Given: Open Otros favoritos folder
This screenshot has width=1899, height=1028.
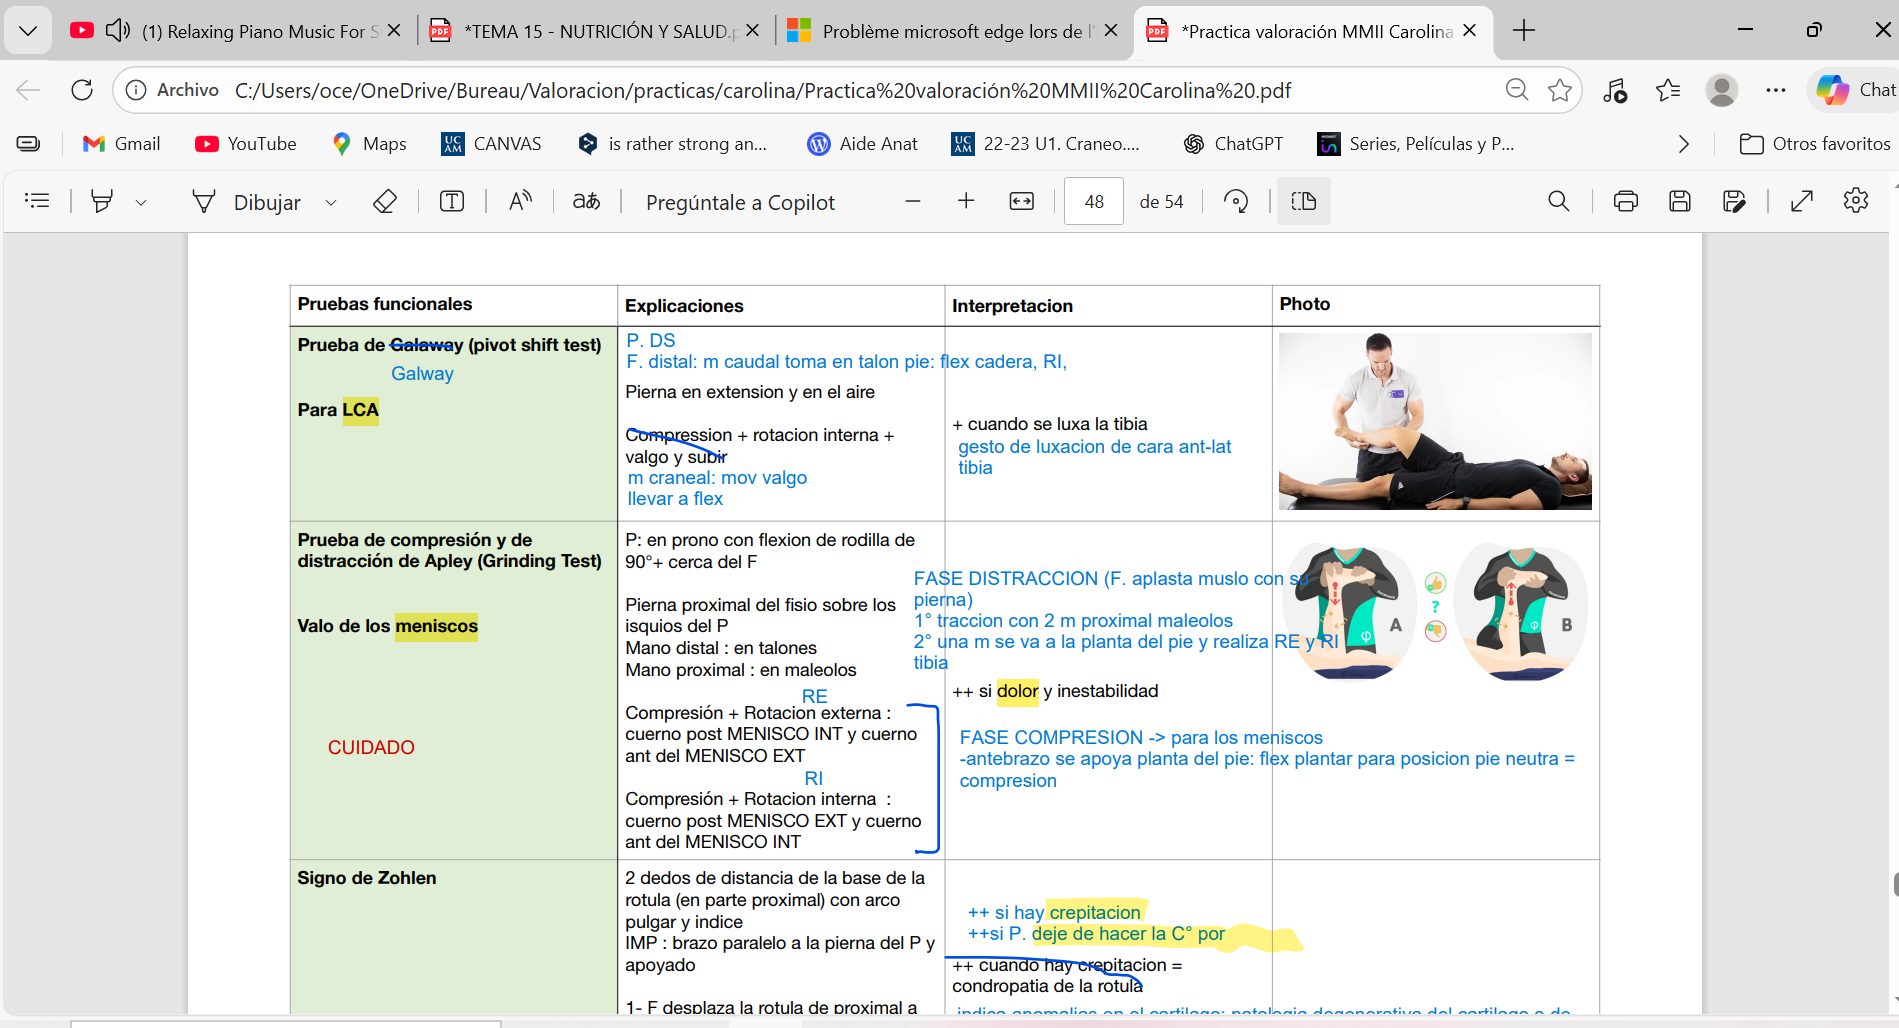Looking at the screenshot, I should [x=1815, y=144].
